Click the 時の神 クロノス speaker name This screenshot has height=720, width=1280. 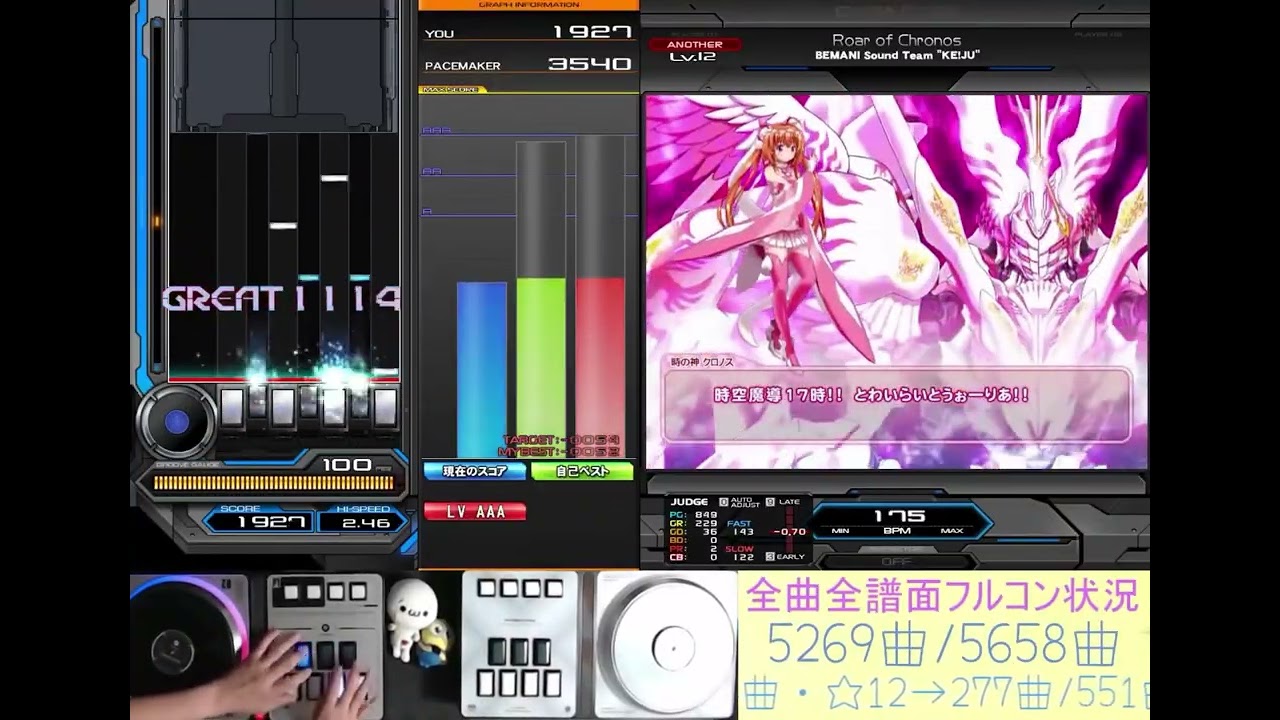coord(702,362)
